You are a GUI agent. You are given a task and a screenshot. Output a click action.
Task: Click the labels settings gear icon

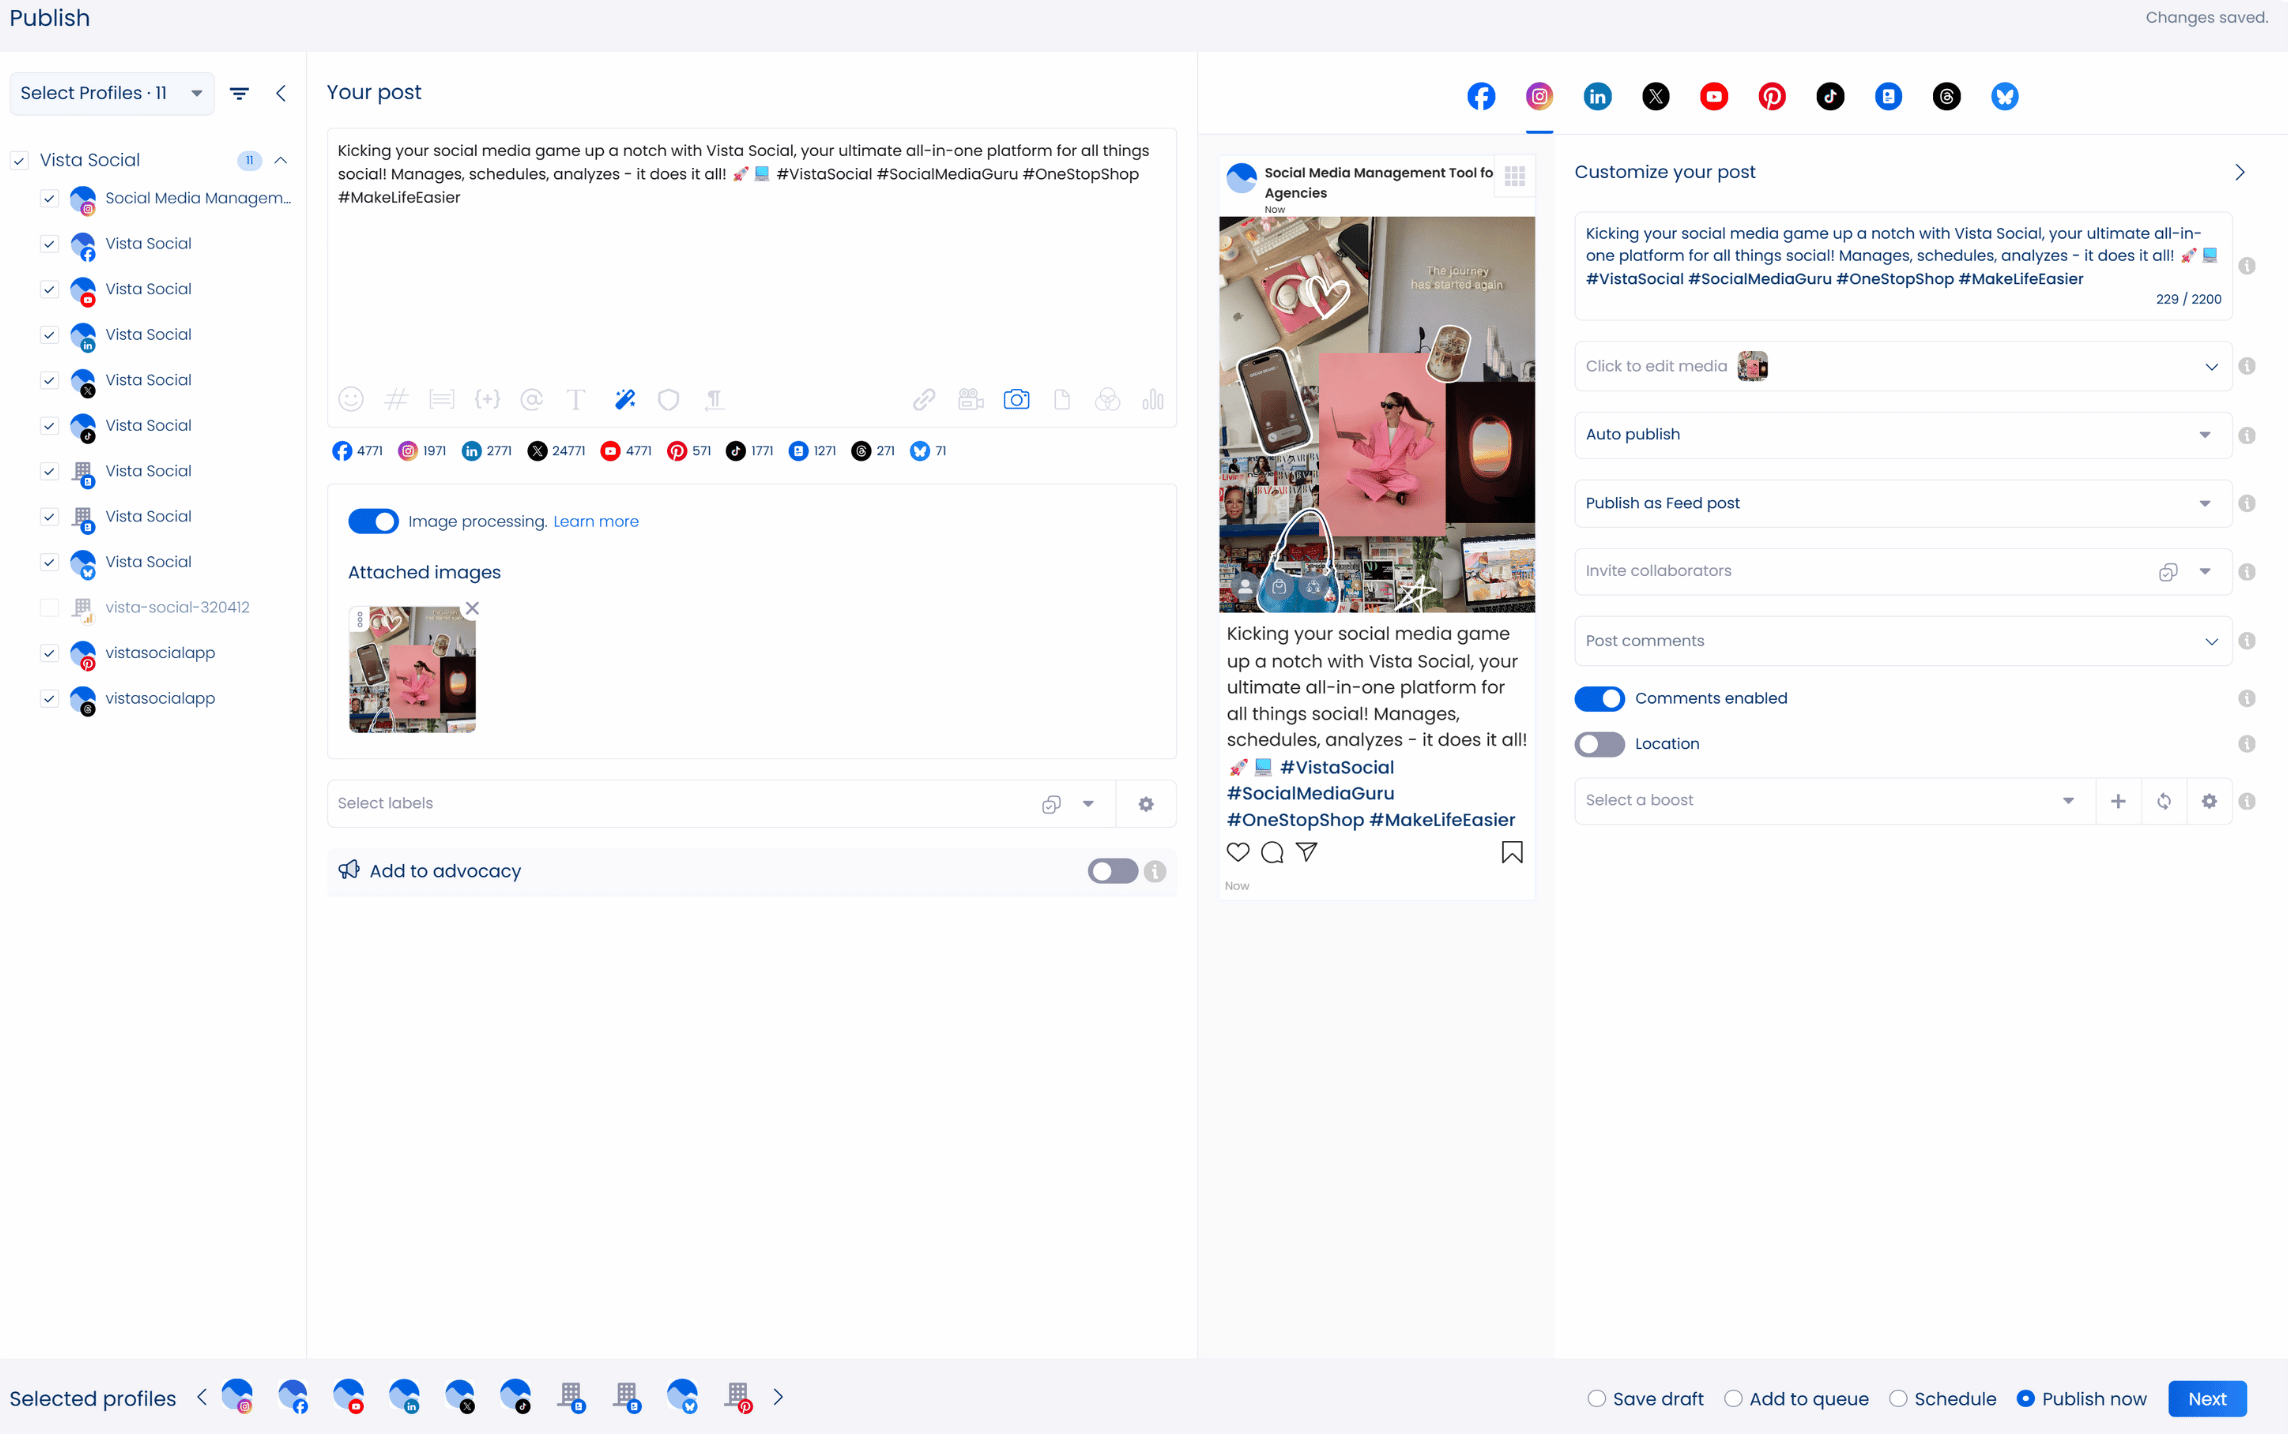pyautogui.click(x=1146, y=804)
